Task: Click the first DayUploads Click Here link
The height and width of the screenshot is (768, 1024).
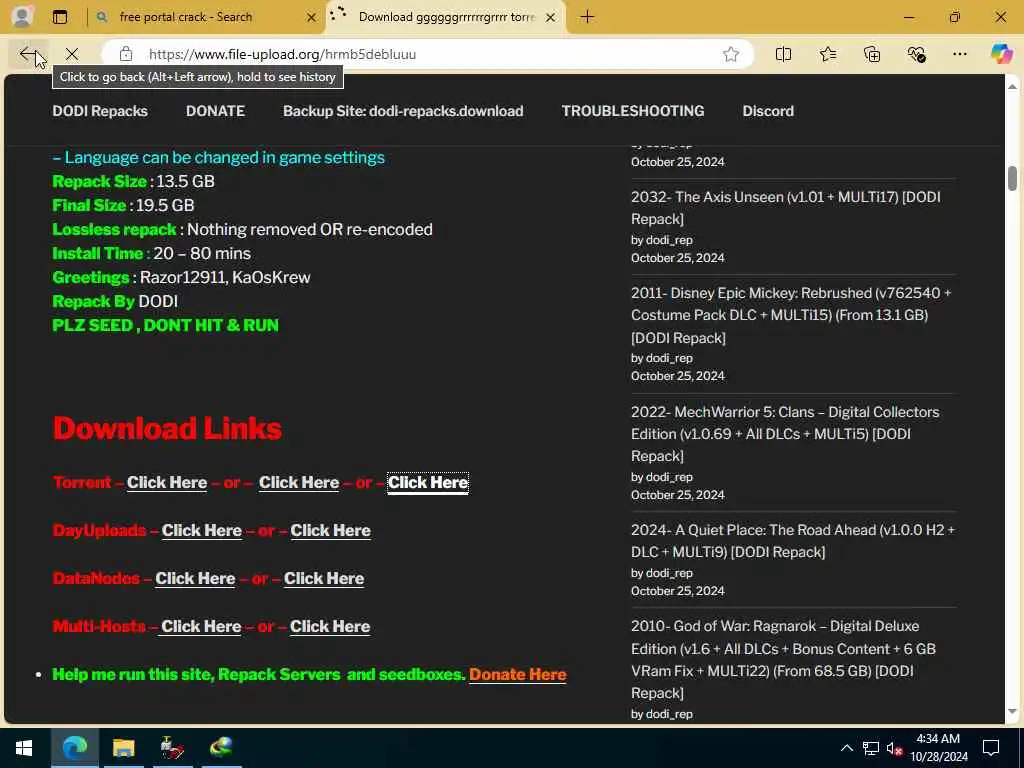Action: pyautogui.click(x=202, y=531)
